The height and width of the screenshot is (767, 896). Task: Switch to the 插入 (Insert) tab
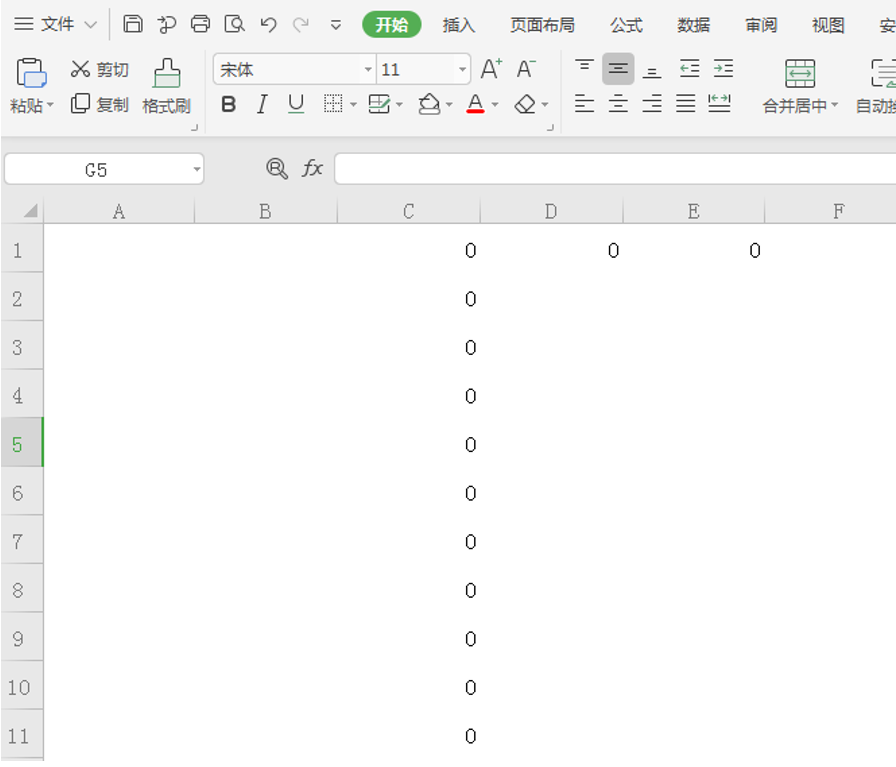tap(459, 25)
